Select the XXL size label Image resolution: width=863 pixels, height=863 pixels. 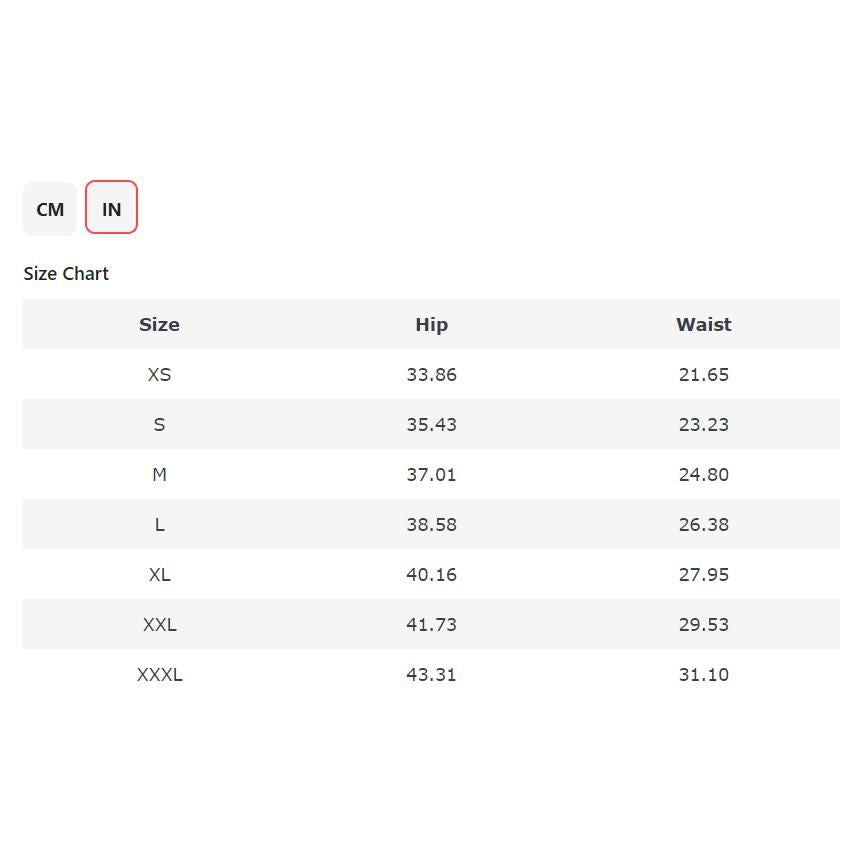[x=159, y=625]
